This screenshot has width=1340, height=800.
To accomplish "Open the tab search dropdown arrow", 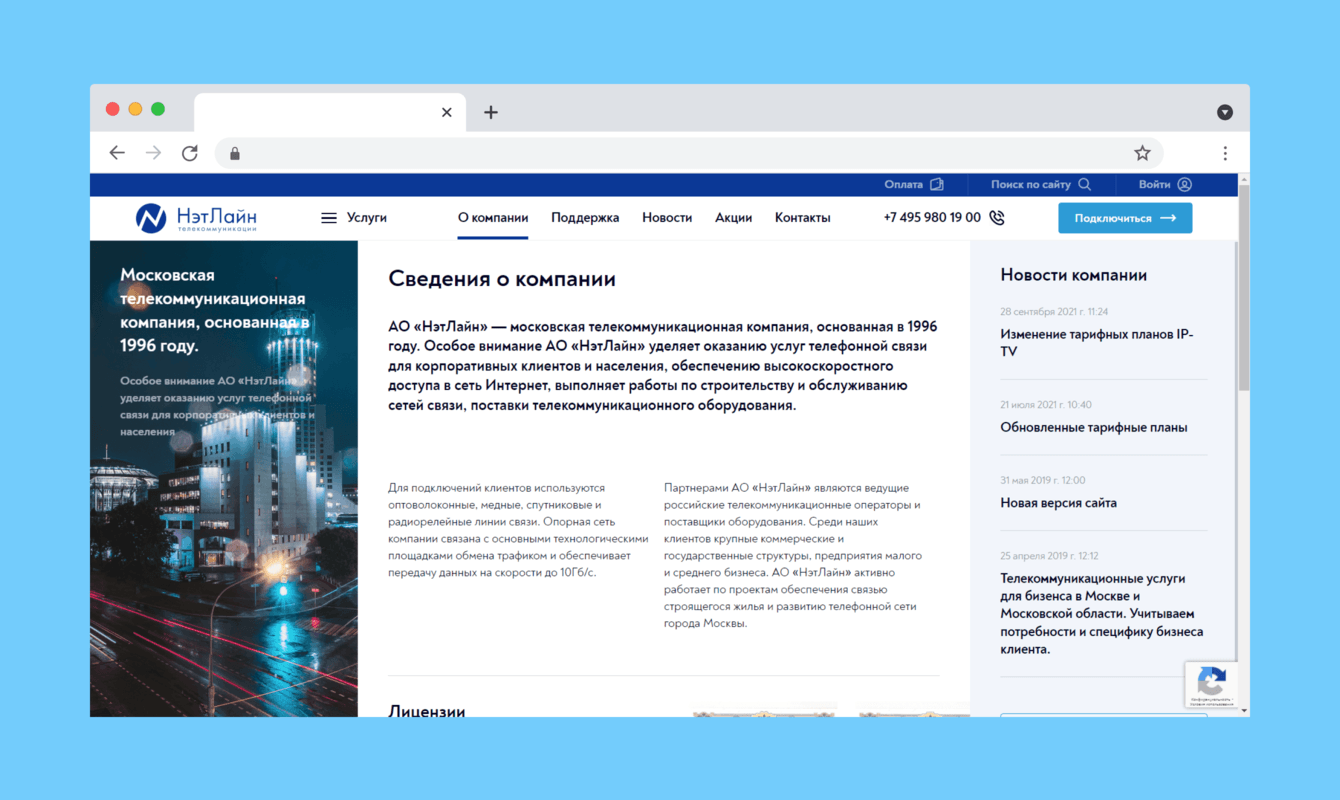I will point(1225,112).
